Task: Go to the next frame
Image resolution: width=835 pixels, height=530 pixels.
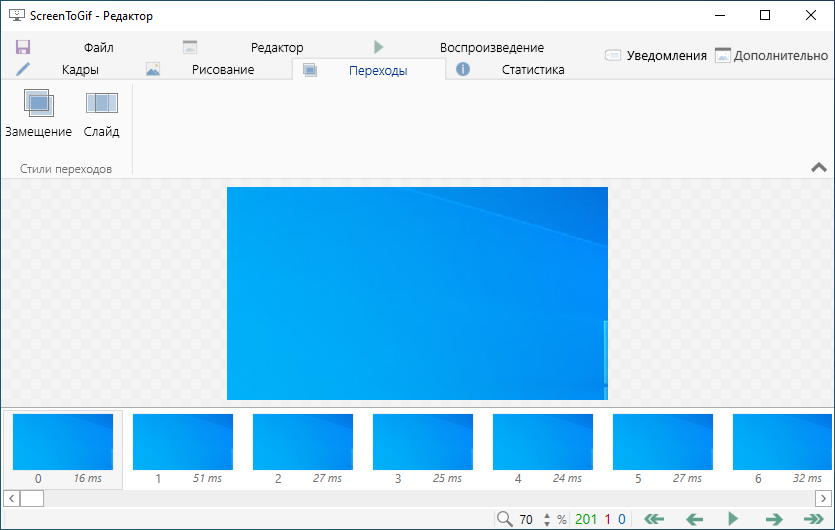Action: pos(774,519)
